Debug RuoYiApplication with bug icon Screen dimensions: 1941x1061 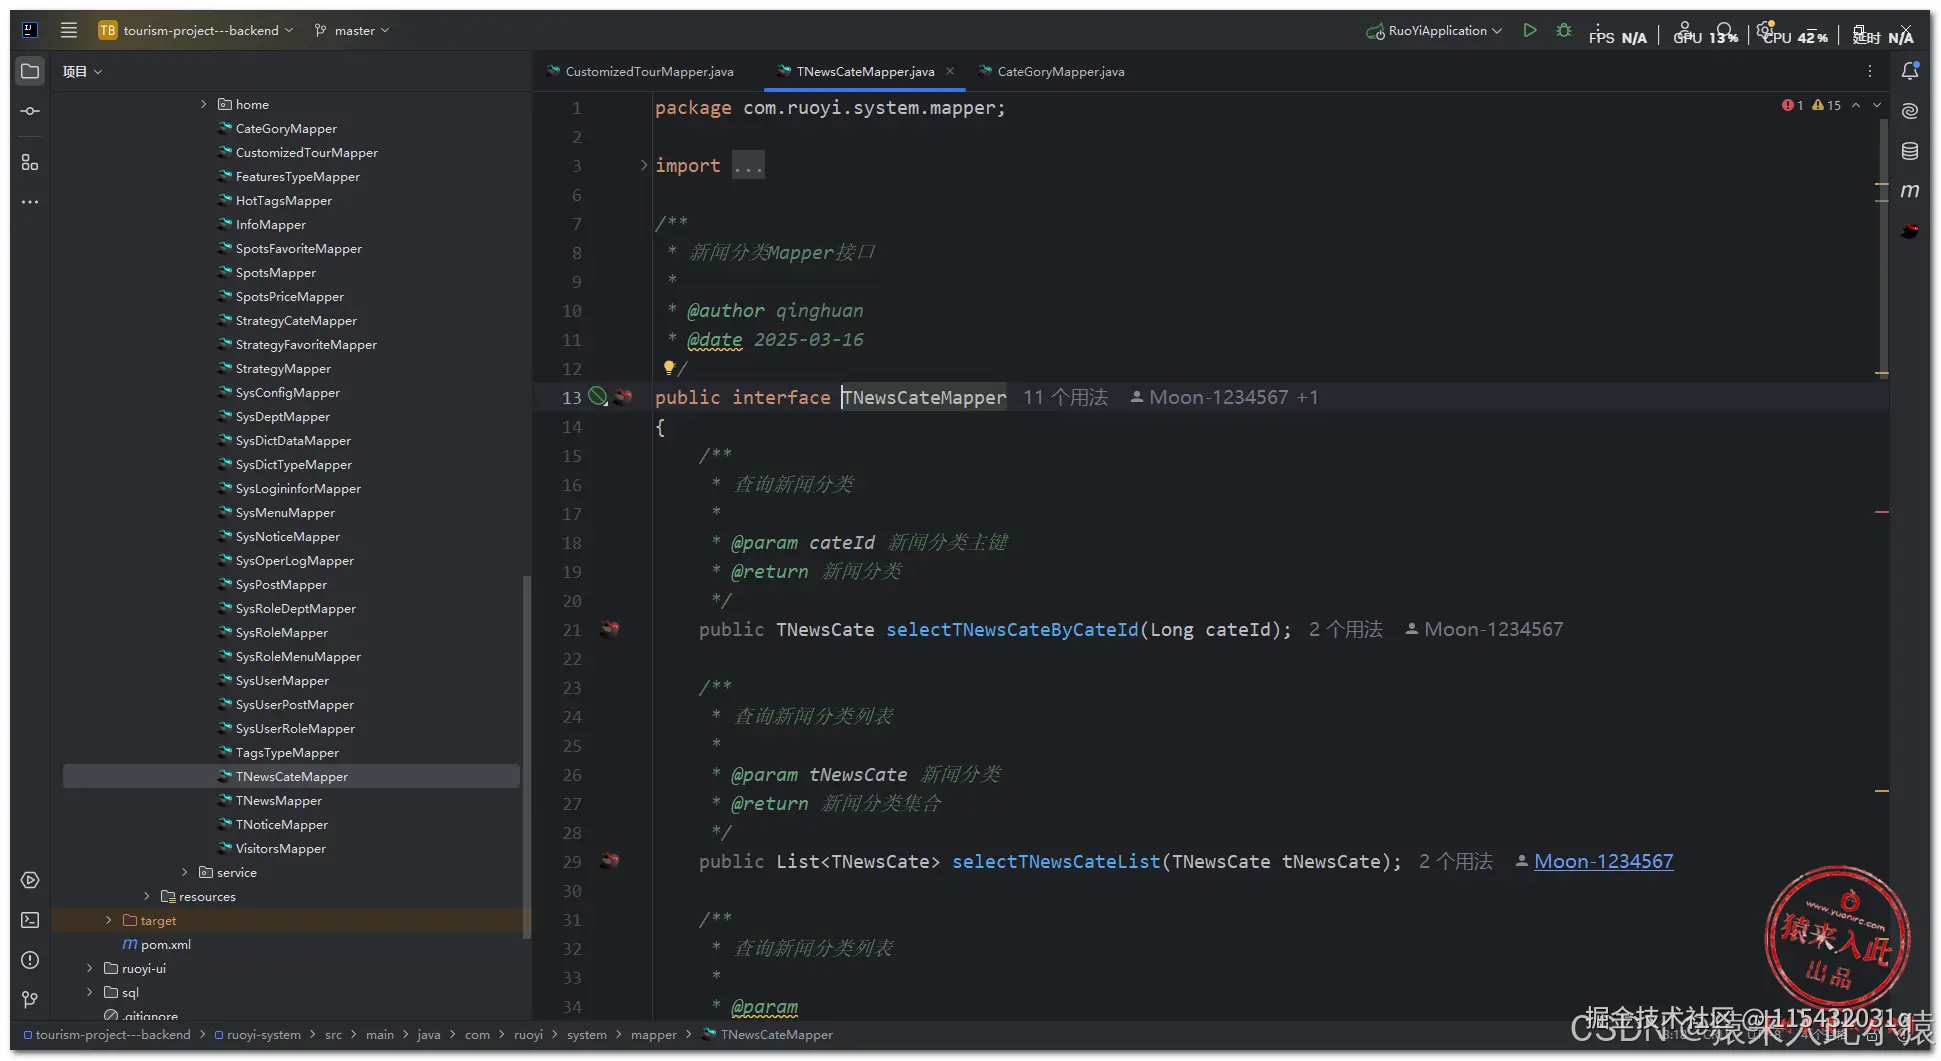click(x=1564, y=30)
